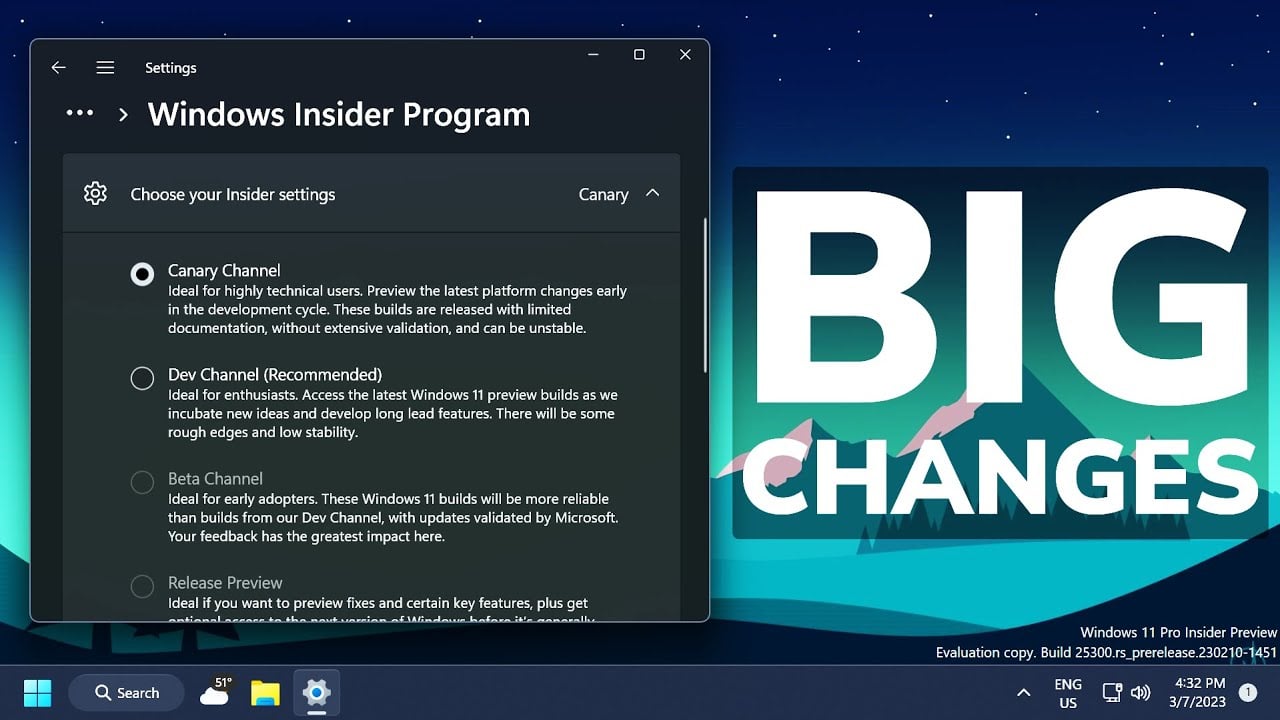The height and width of the screenshot is (720, 1280).
Task: Select the Dev Channel (Recommended) option
Action: click(142, 378)
